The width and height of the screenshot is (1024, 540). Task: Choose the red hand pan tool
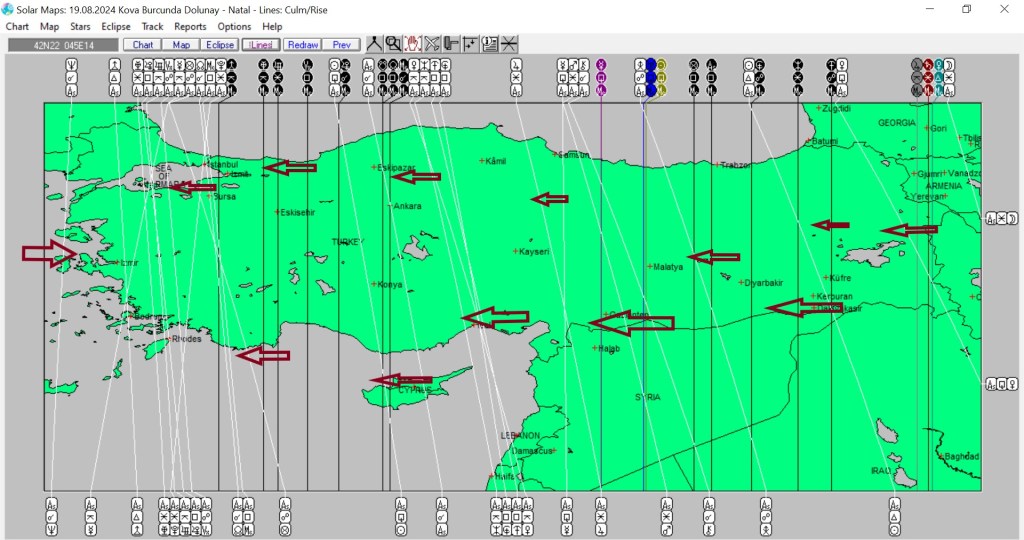pyautogui.click(x=412, y=44)
